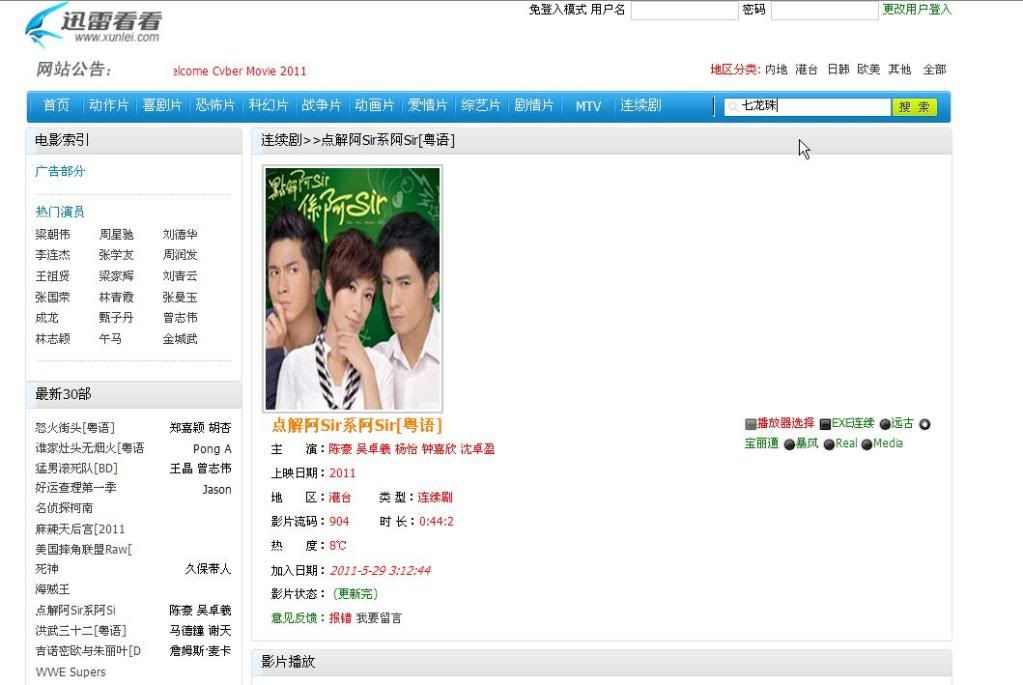The width and height of the screenshot is (1023, 685).
Task: Click the 播放器选择 player selection icon
Action: tap(751, 424)
